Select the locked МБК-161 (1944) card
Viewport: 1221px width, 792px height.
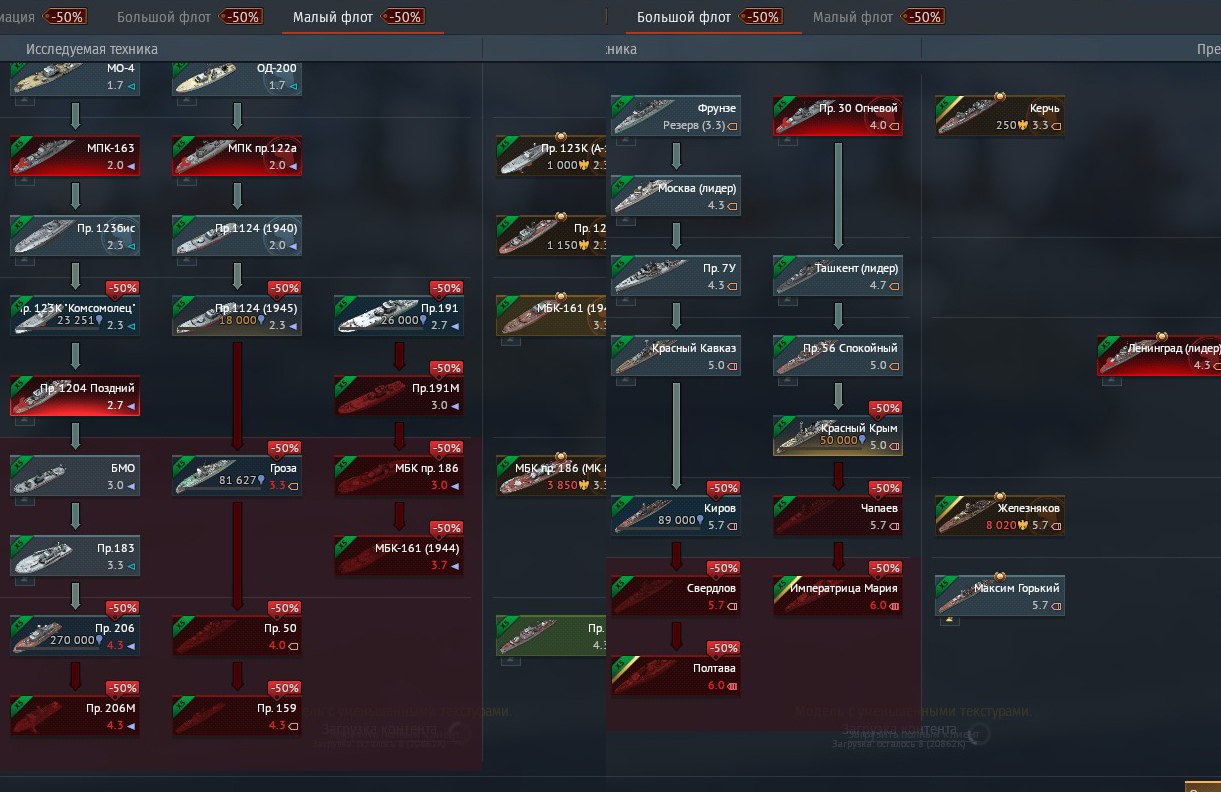tap(399, 556)
